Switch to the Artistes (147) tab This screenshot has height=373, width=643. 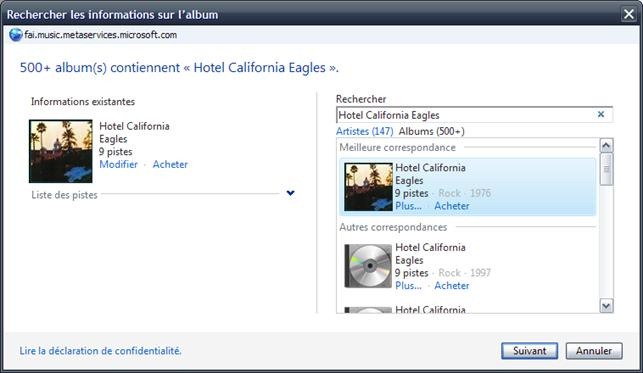click(365, 131)
